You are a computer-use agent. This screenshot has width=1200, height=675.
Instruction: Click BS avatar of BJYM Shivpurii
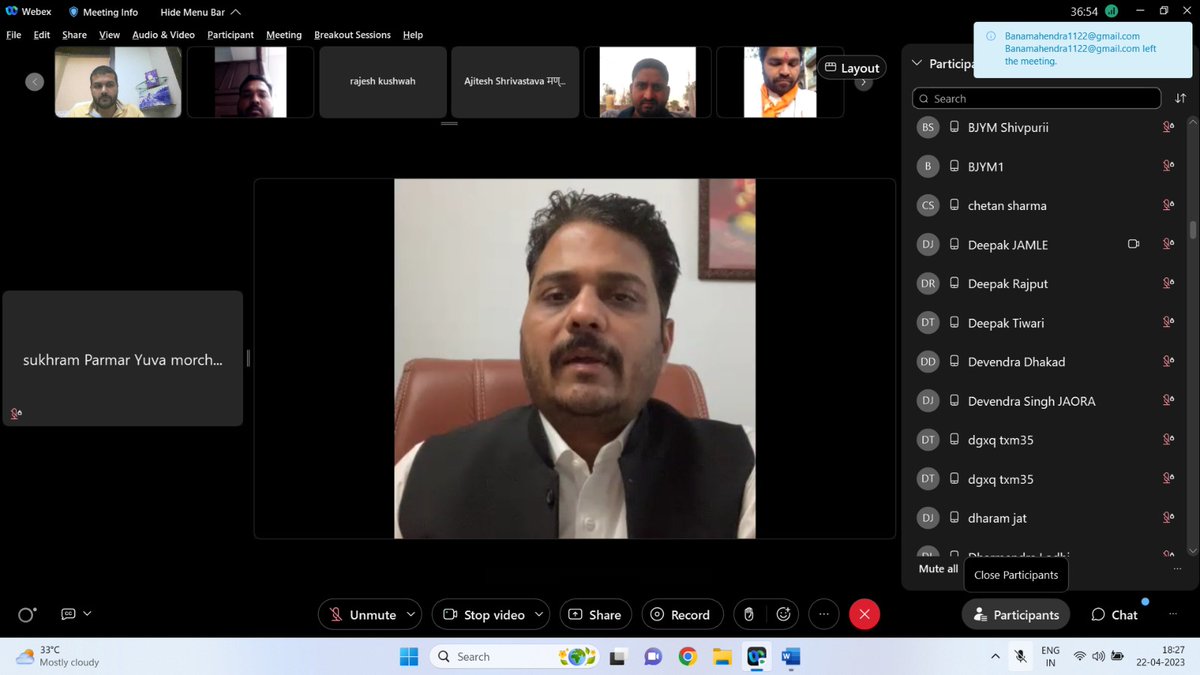(928, 127)
